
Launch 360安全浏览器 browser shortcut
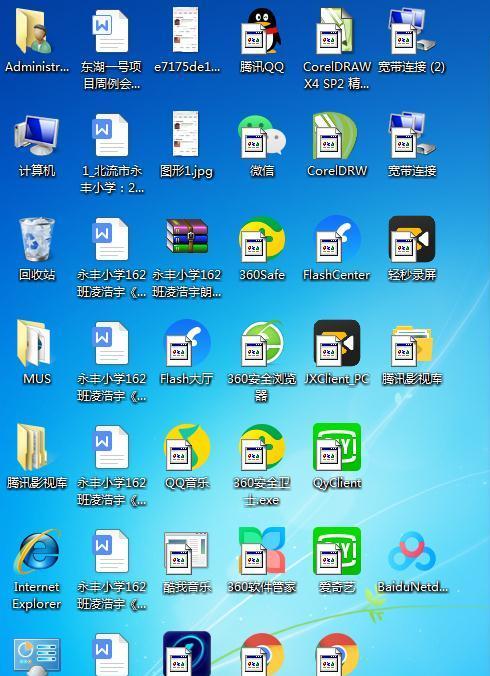(x=262, y=343)
